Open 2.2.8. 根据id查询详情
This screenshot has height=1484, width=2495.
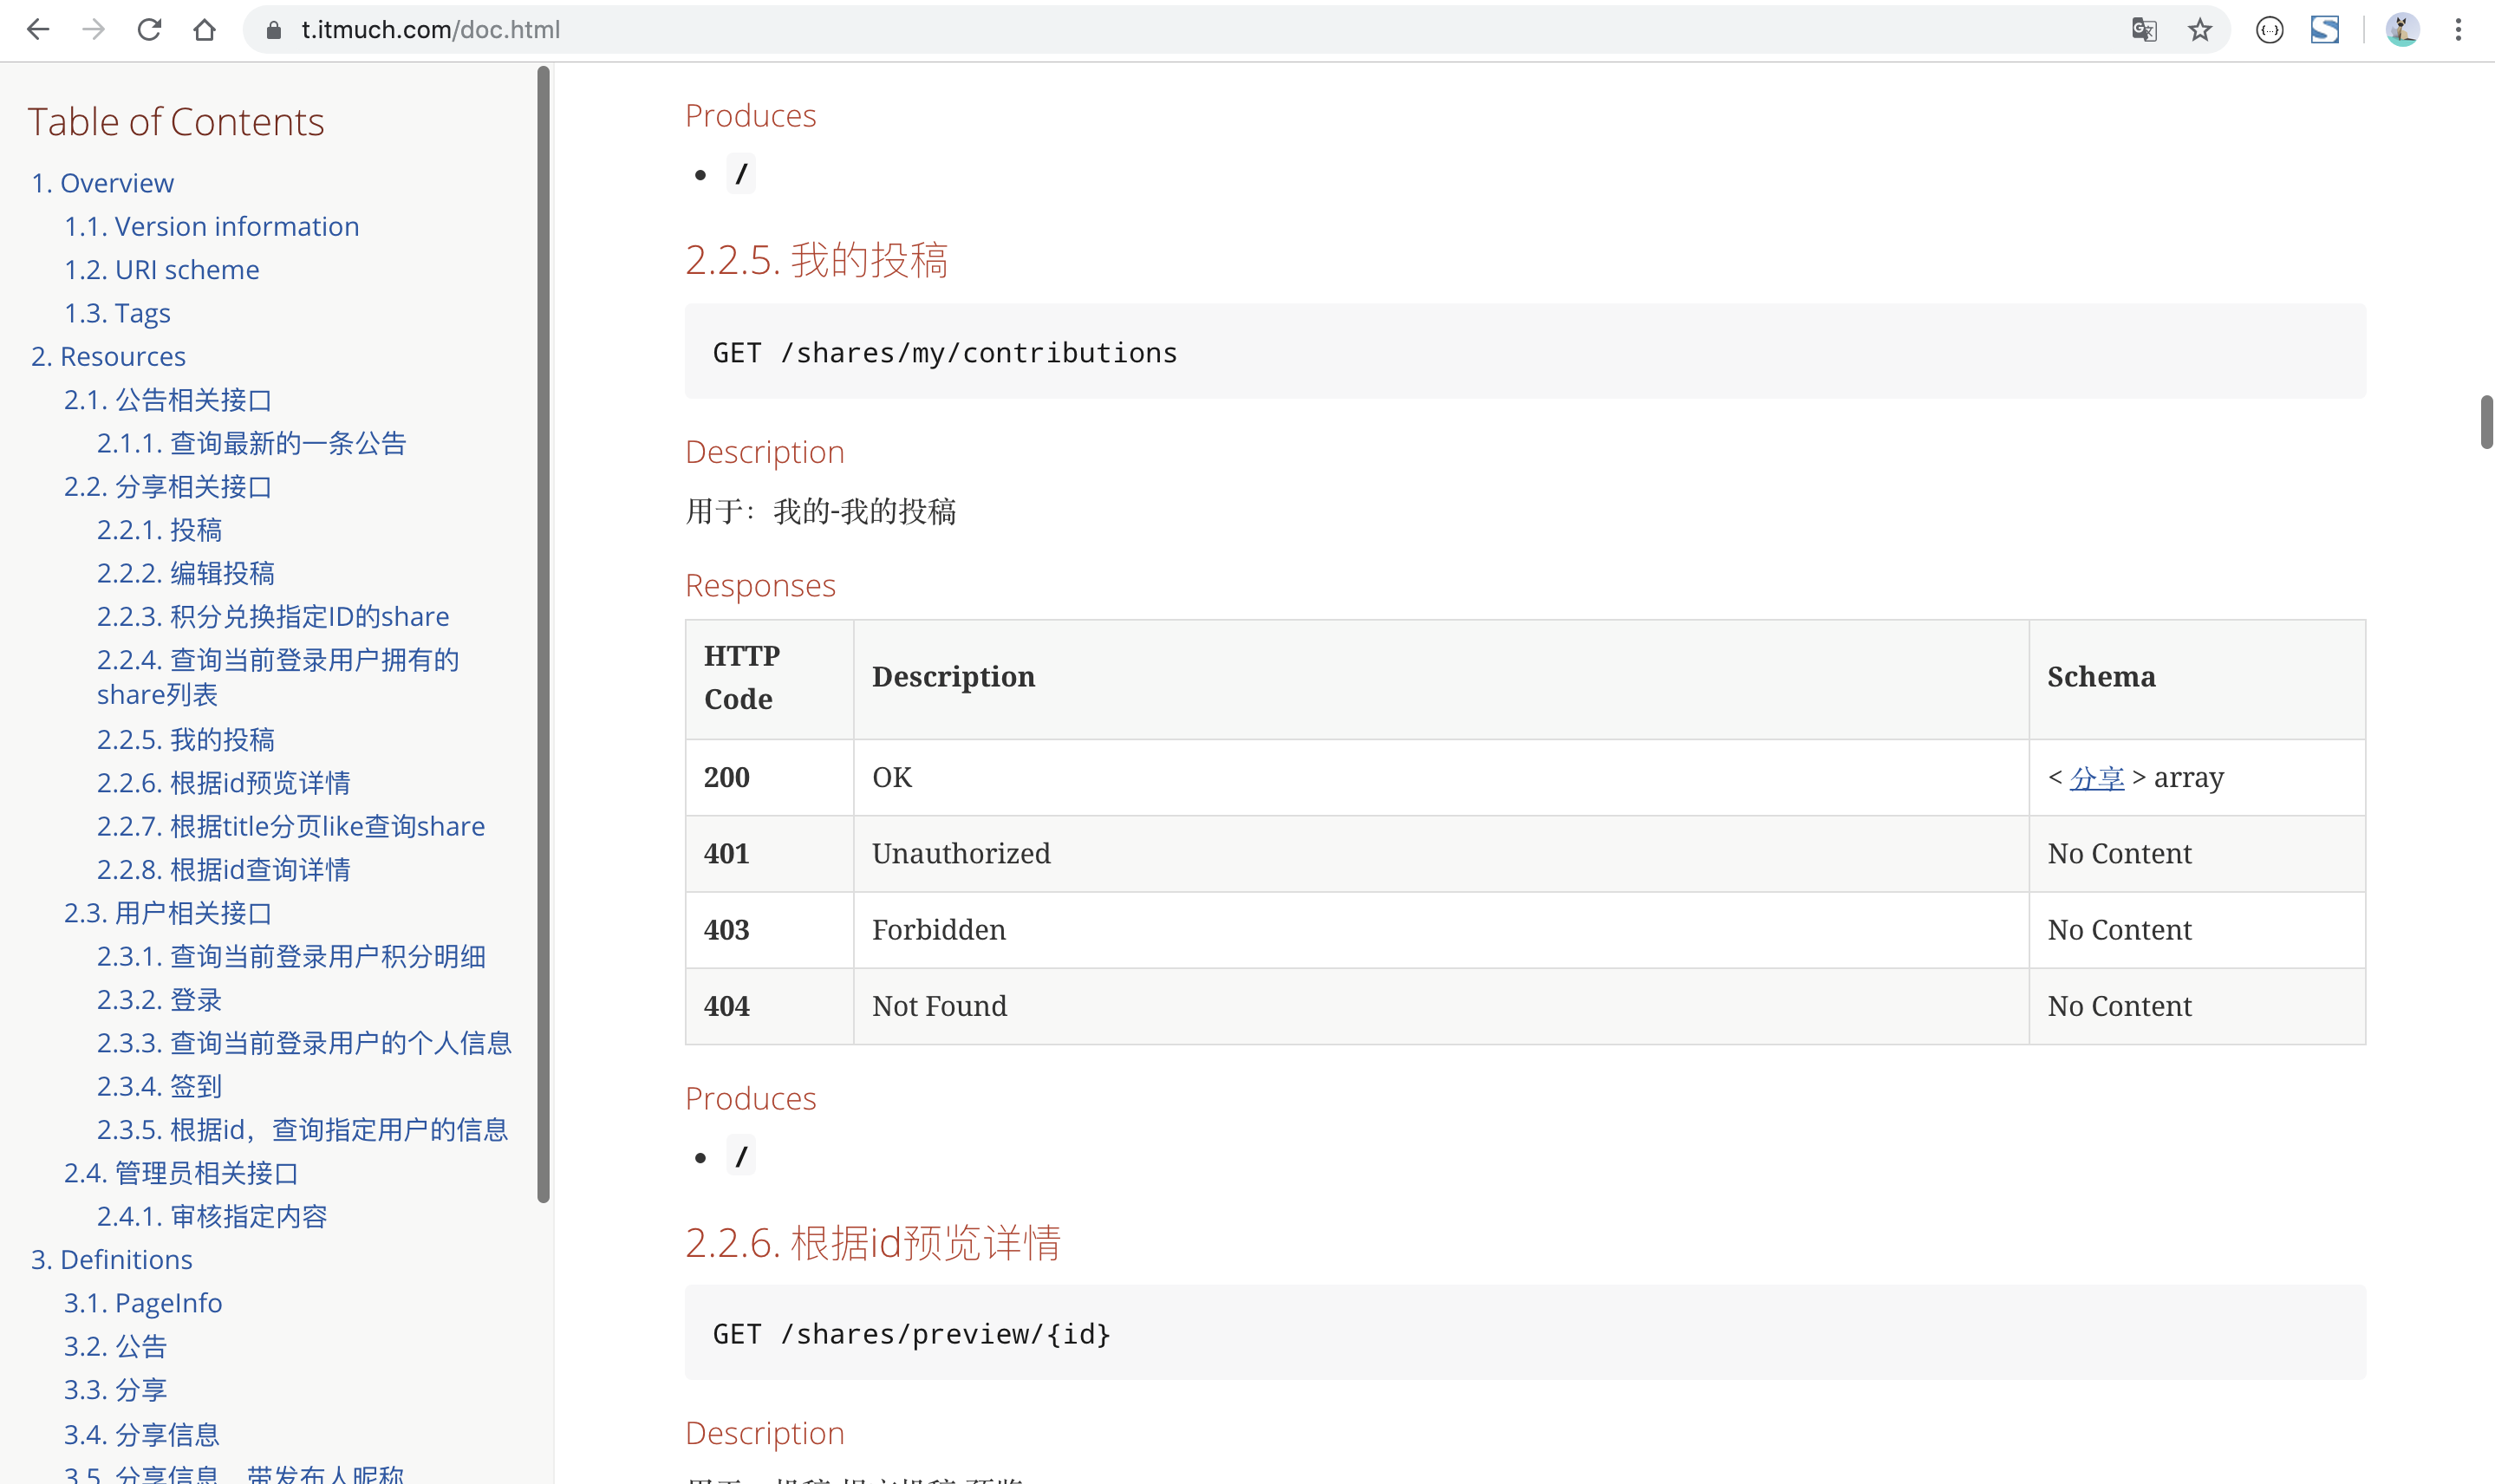coord(223,870)
